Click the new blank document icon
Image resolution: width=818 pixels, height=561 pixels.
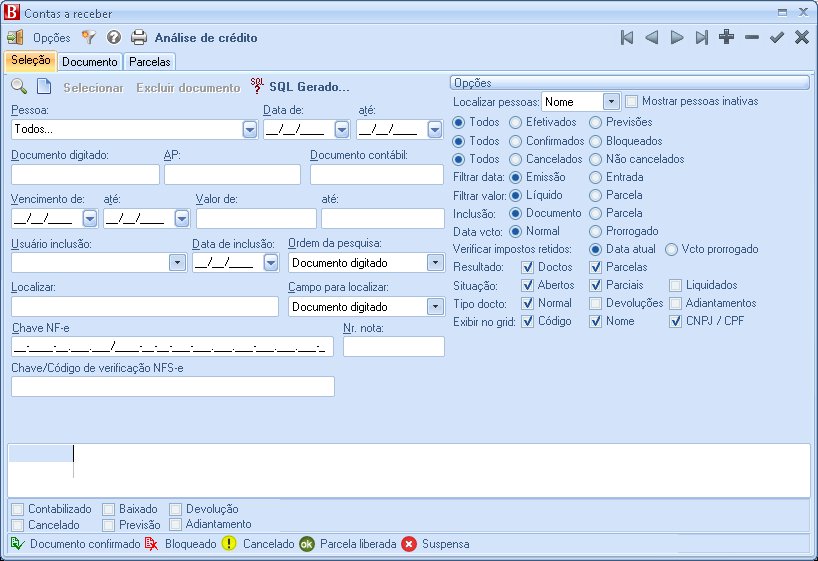click(44, 87)
